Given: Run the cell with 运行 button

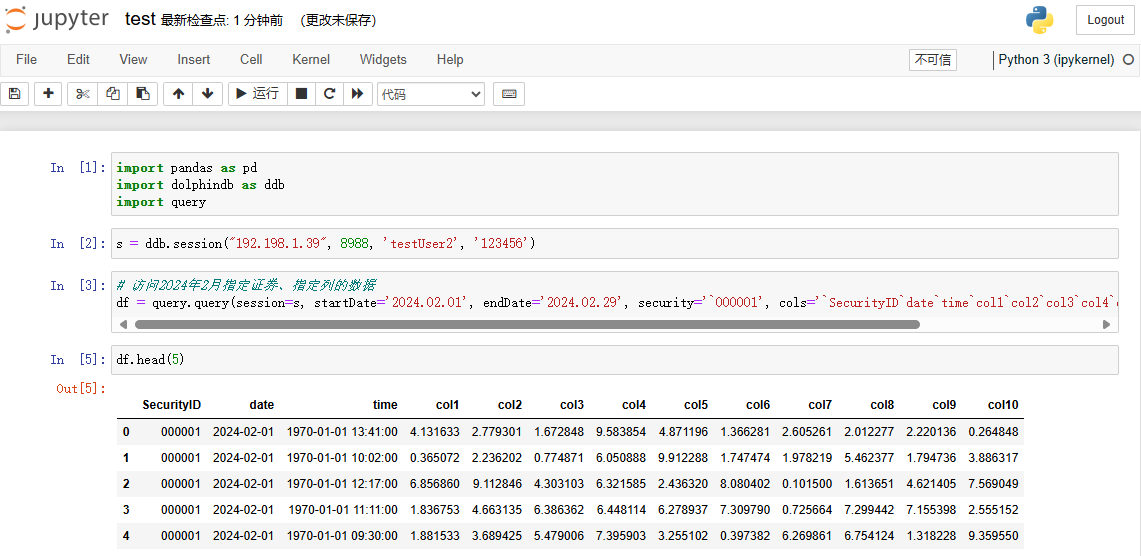Looking at the screenshot, I should (258, 94).
